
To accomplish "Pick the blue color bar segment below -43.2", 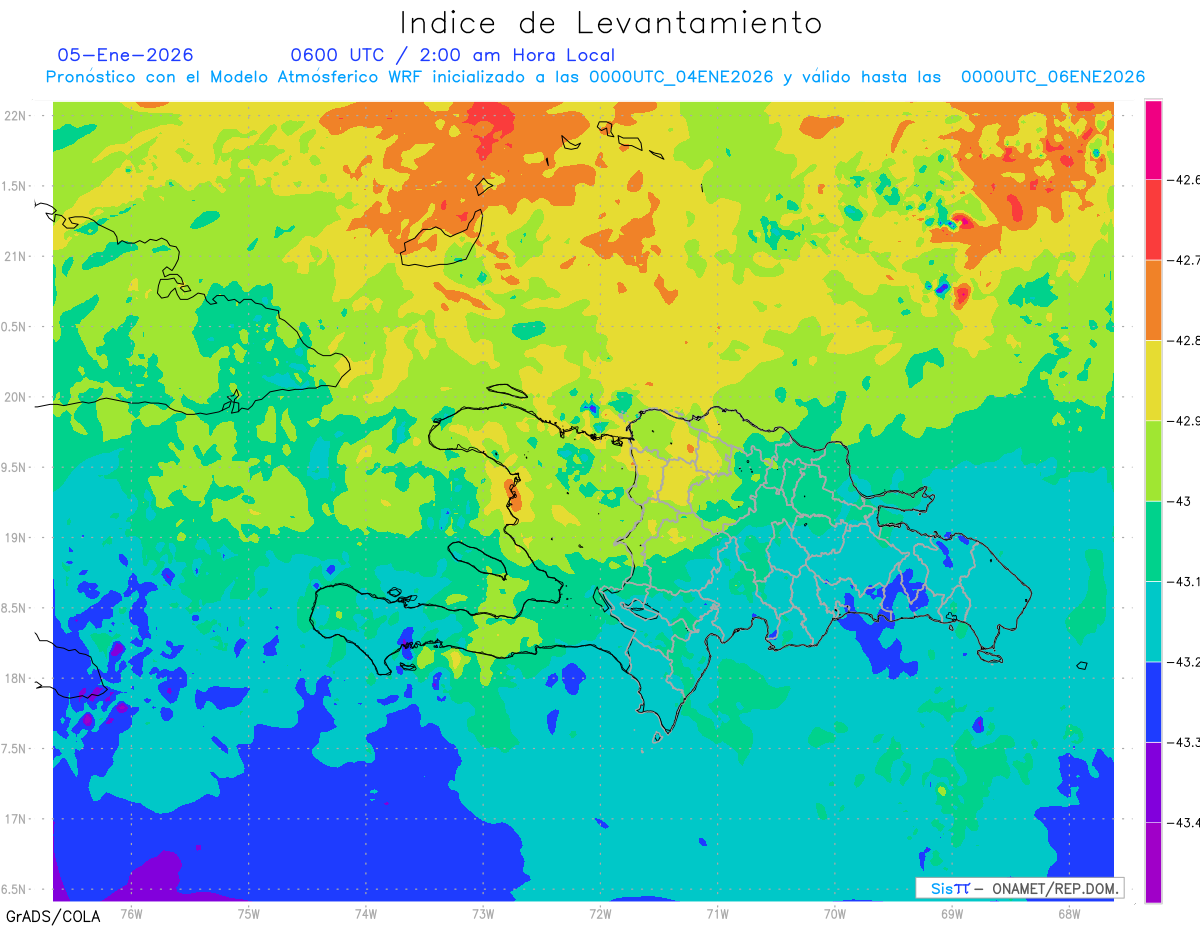I will [x=1153, y=702].
